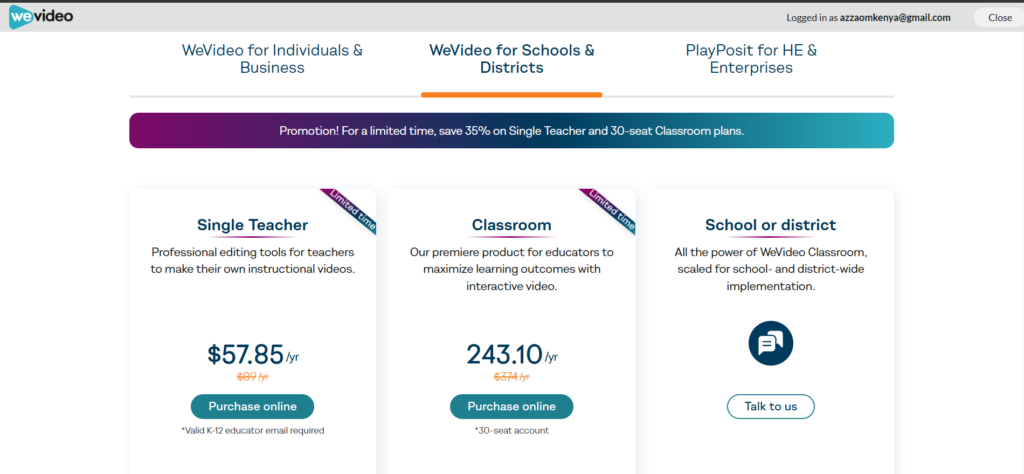
Task: Click the Single Teacher plan heading
Action: tap(252, 225)
